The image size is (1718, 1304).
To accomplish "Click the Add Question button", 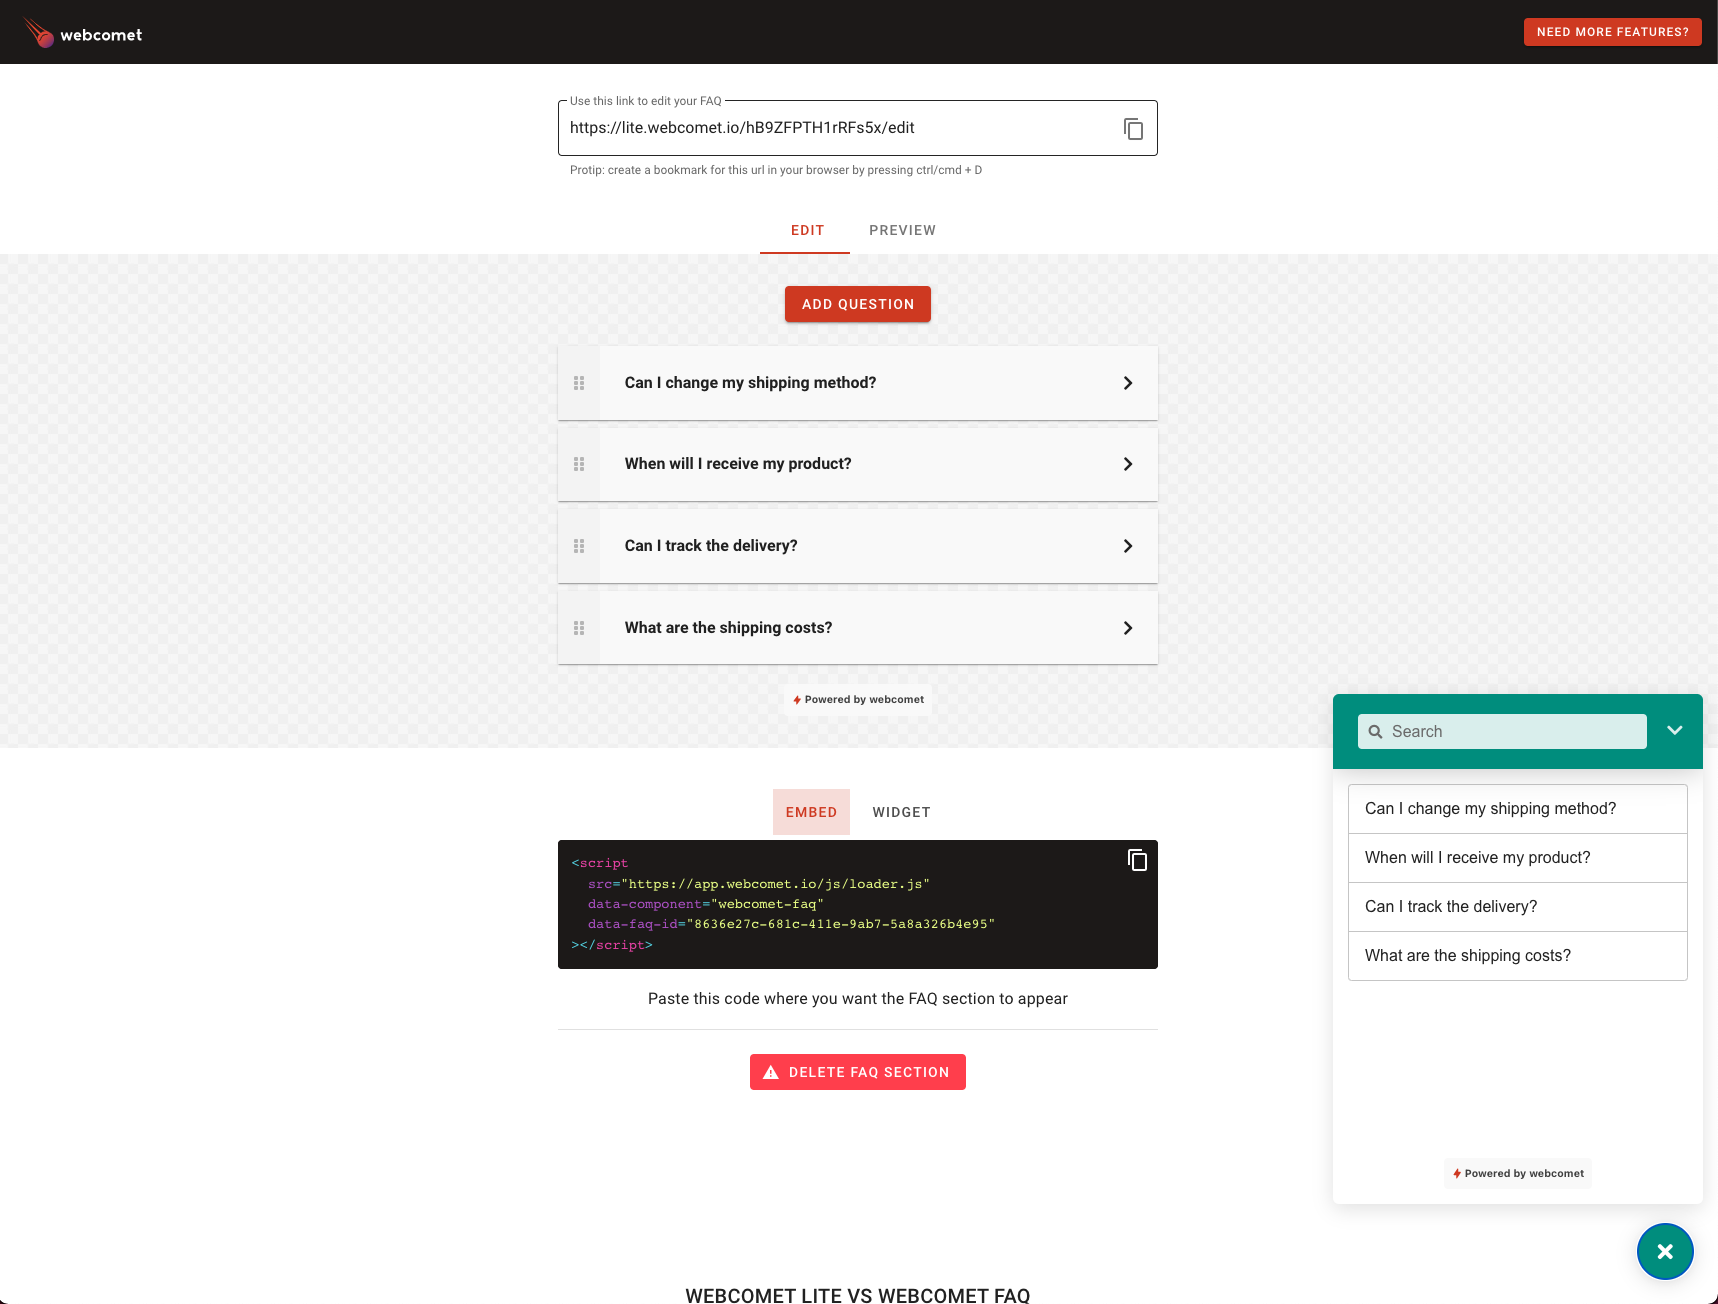I will (x=858, y=304).
